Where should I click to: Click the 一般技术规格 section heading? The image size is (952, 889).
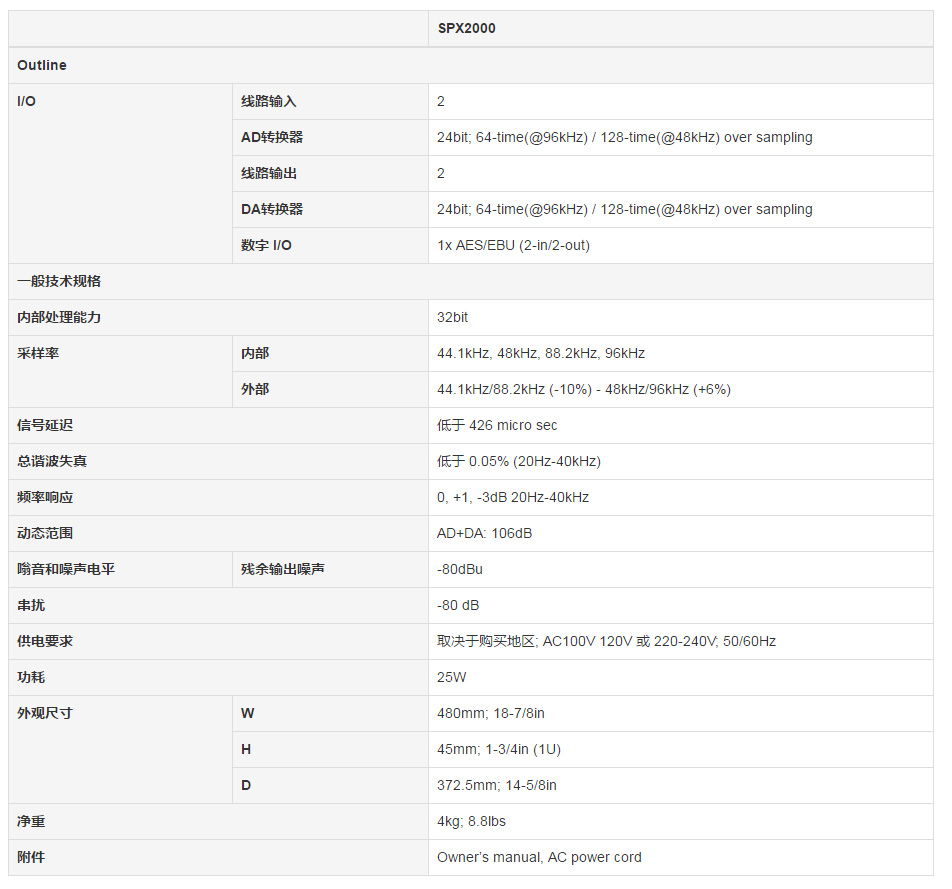[59, 281]
